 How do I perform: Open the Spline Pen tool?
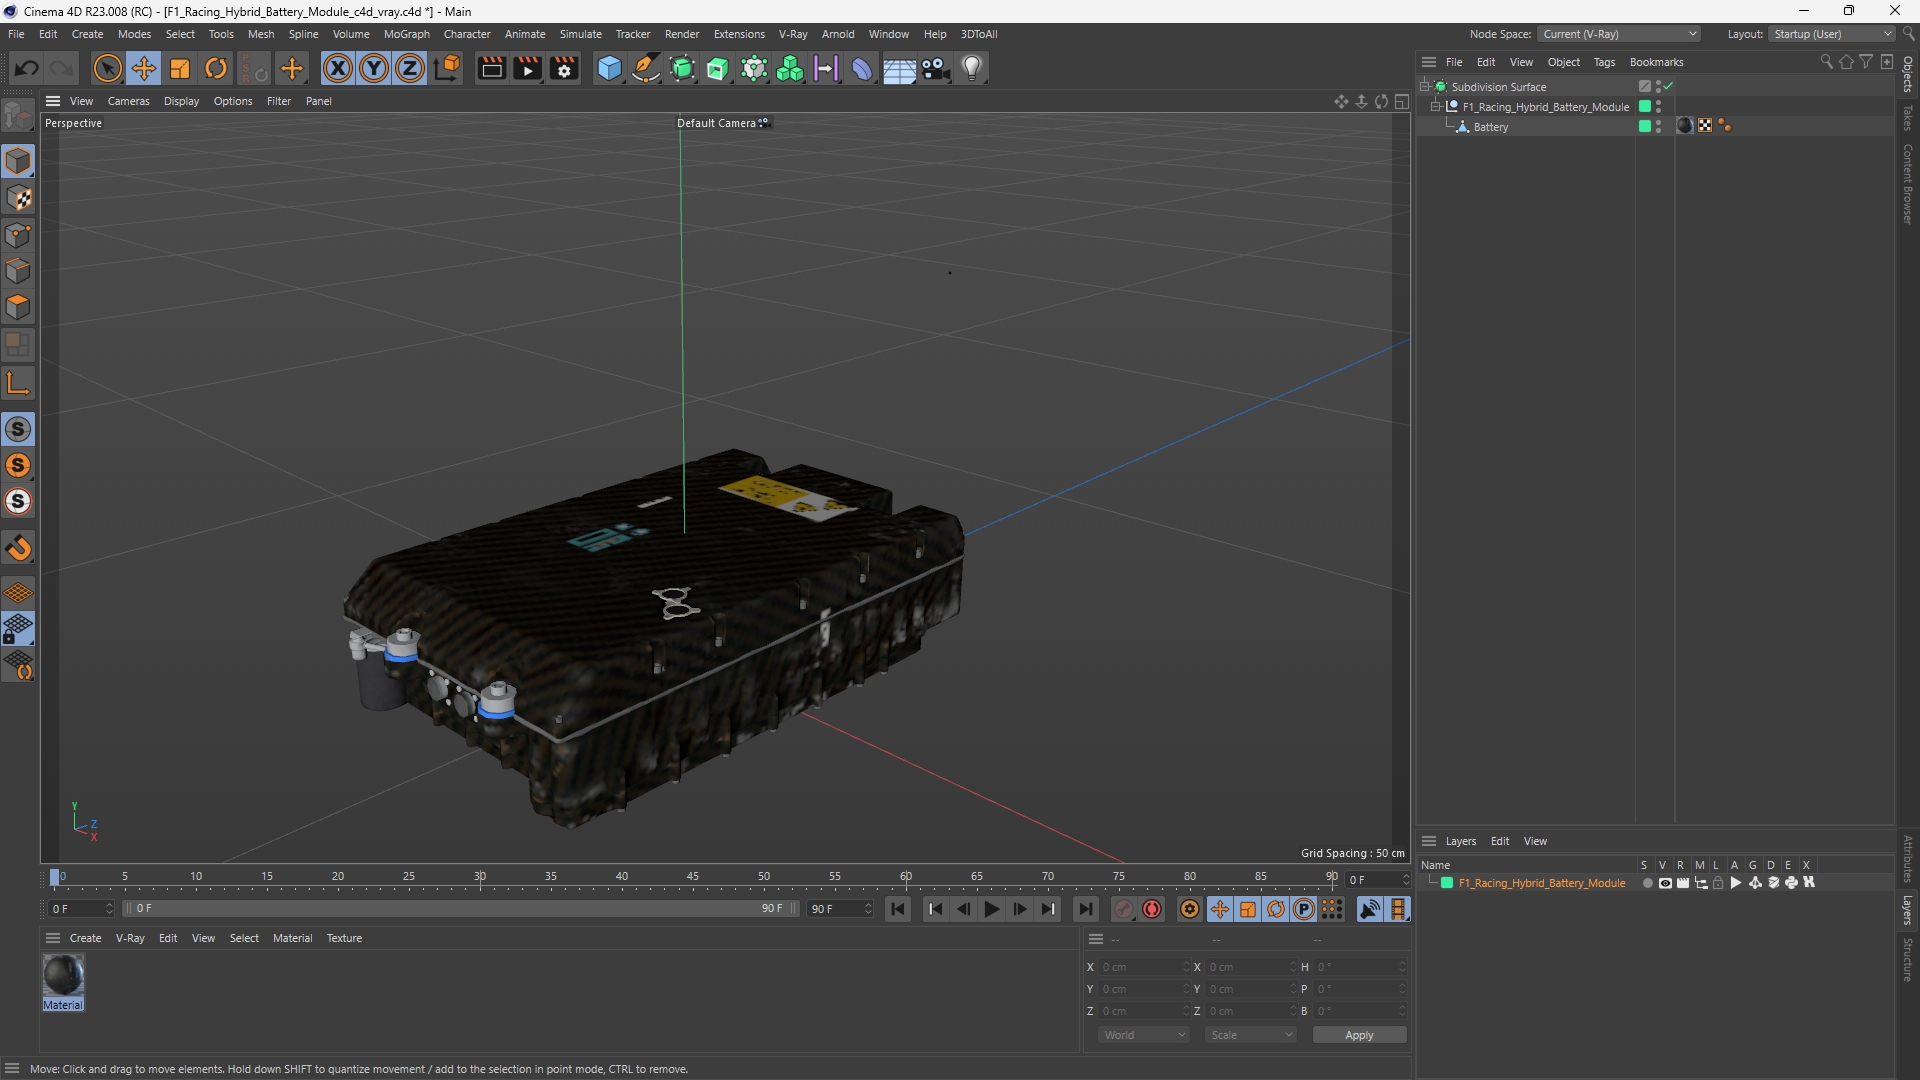(646, 68)
